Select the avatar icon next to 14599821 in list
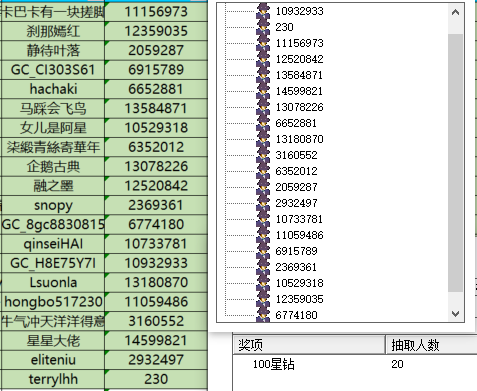Viewport: 477px width, 391px height. pos(263,91)
